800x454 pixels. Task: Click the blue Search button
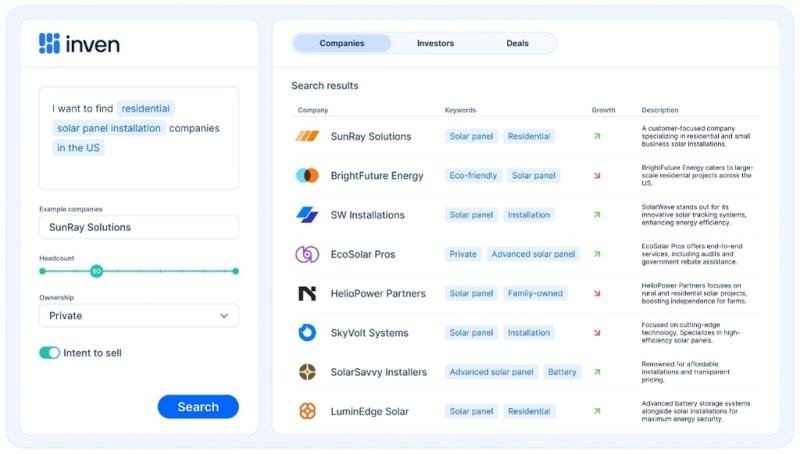(x=198, y=407)
